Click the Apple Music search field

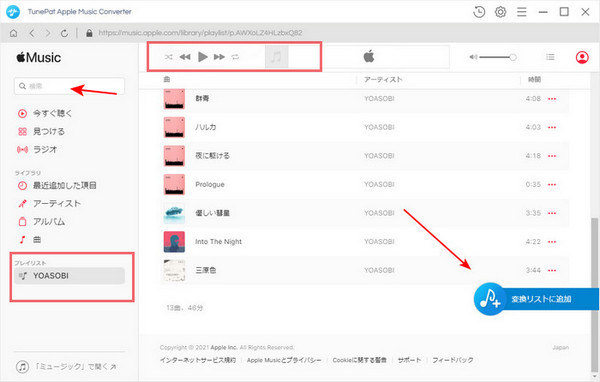click(x=69, y=86)
